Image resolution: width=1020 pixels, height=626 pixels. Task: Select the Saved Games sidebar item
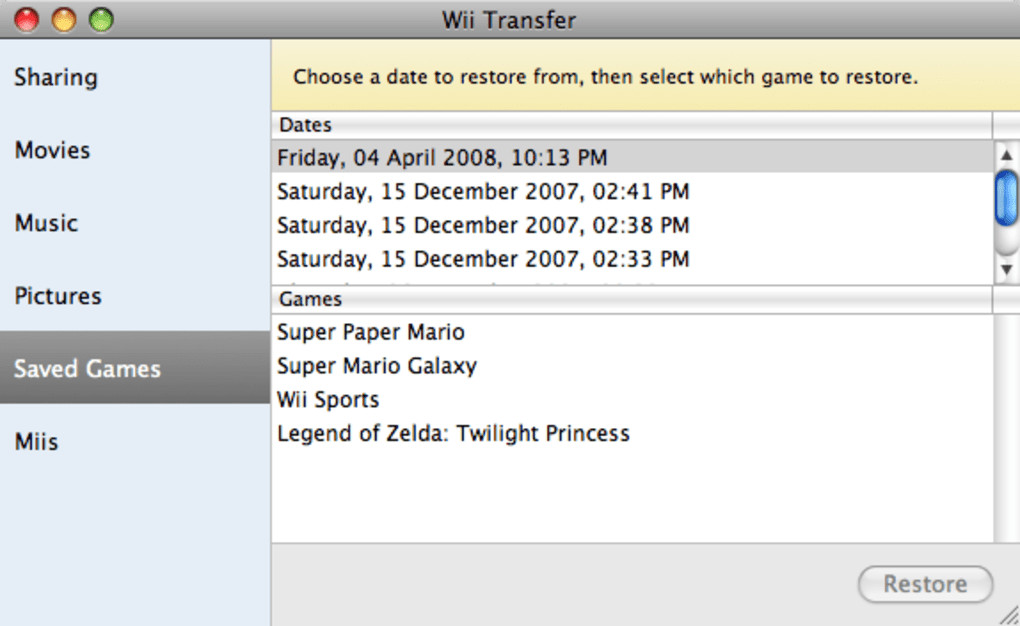point(87,369)
